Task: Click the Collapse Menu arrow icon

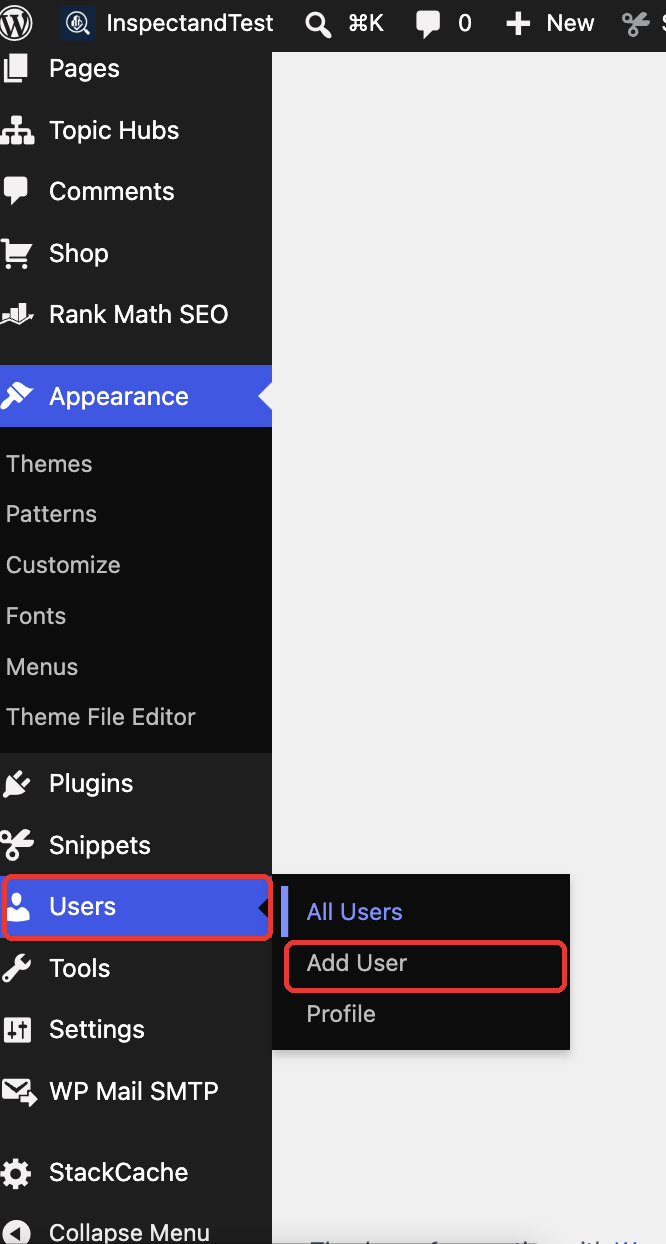Action: 17,1232
